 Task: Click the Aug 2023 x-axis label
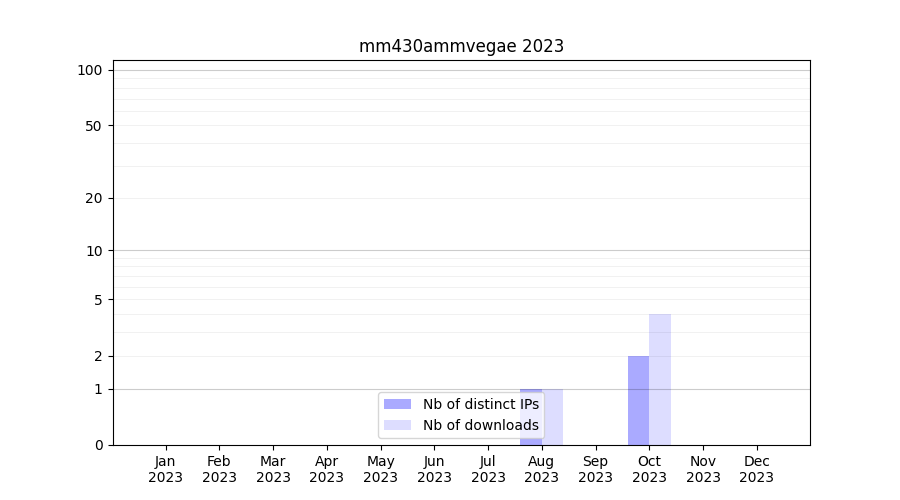click(x=541, y=469)
